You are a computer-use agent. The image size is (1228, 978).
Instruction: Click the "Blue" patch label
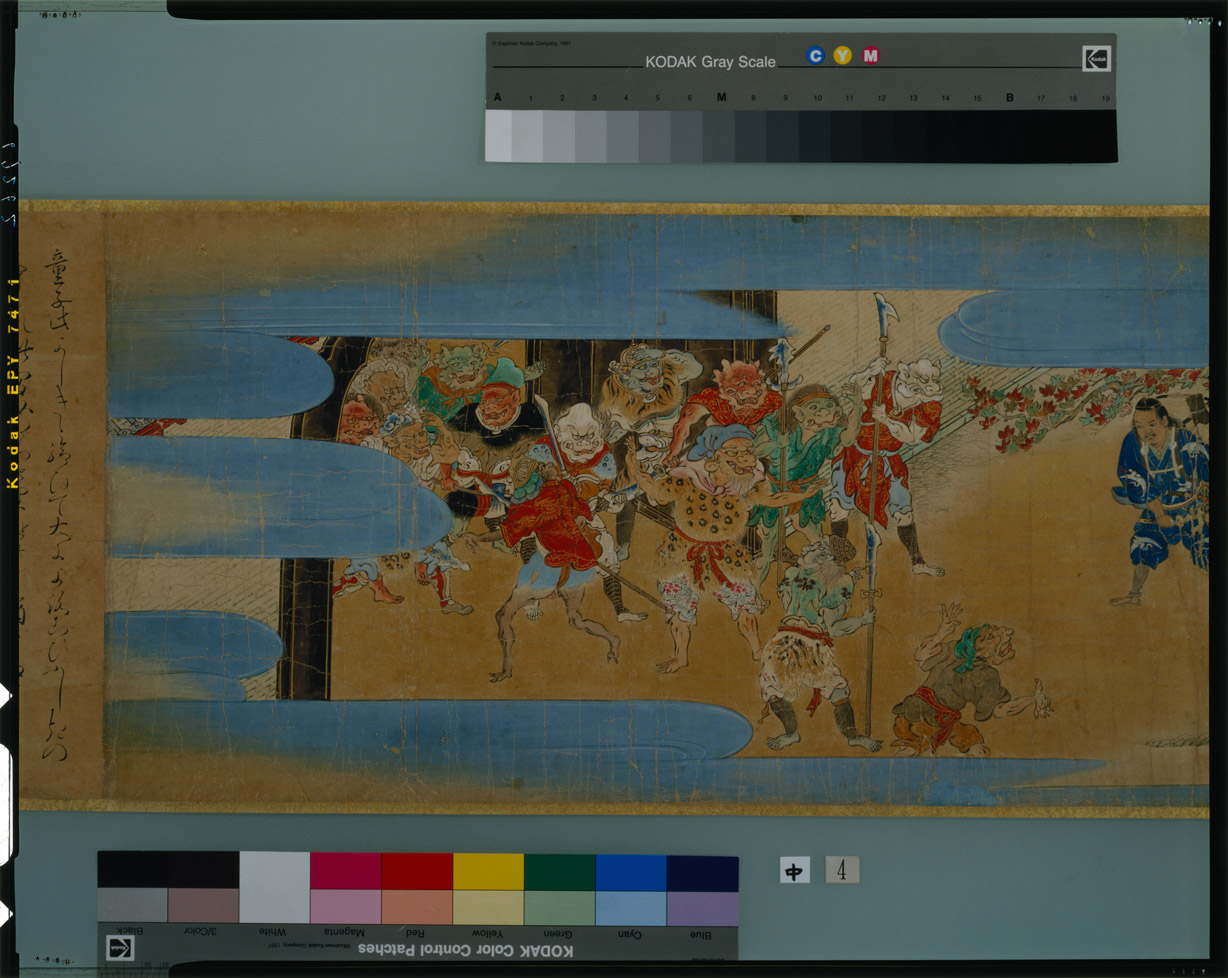(x=700, y=934)
